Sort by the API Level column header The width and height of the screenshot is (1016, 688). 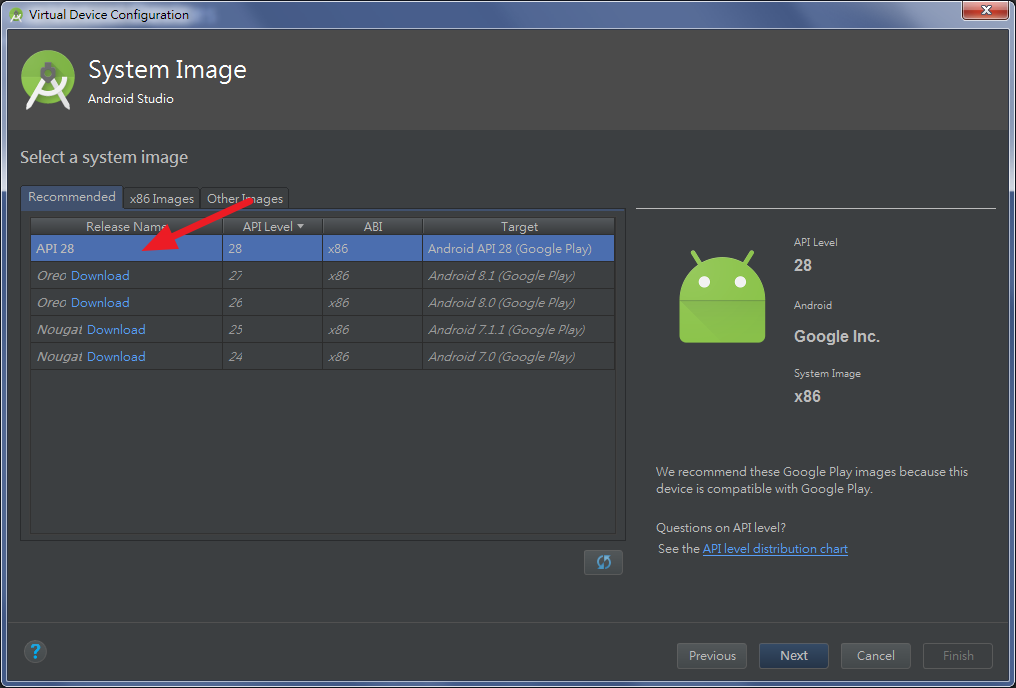273,226
